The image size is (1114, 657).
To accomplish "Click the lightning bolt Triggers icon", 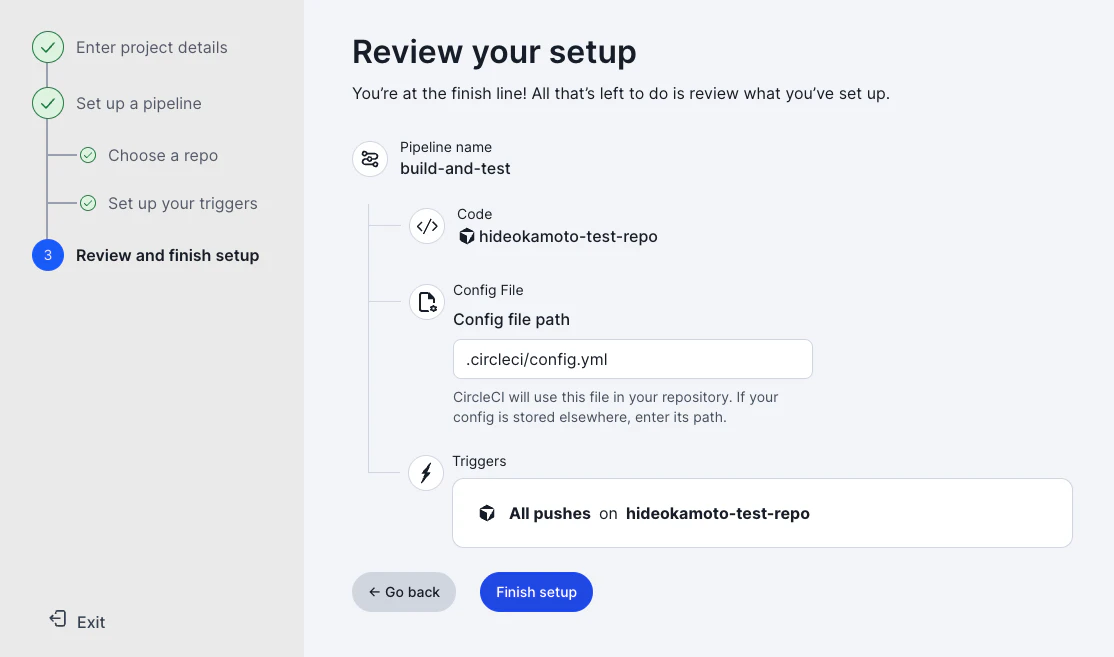I will tap(426, 473).
